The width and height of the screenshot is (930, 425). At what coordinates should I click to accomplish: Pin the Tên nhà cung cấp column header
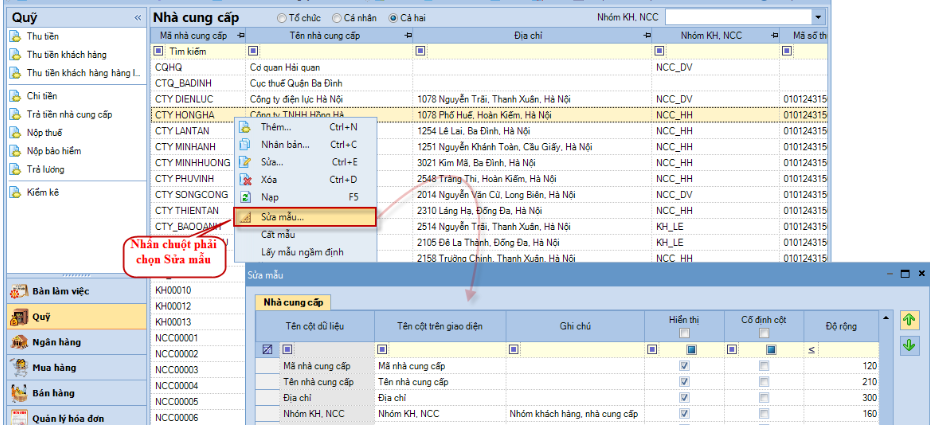(408, 35)
